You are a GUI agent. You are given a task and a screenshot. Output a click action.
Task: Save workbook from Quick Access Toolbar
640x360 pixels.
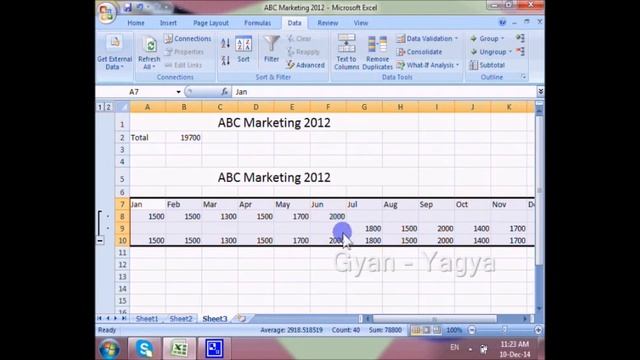(x=127, y=7)
